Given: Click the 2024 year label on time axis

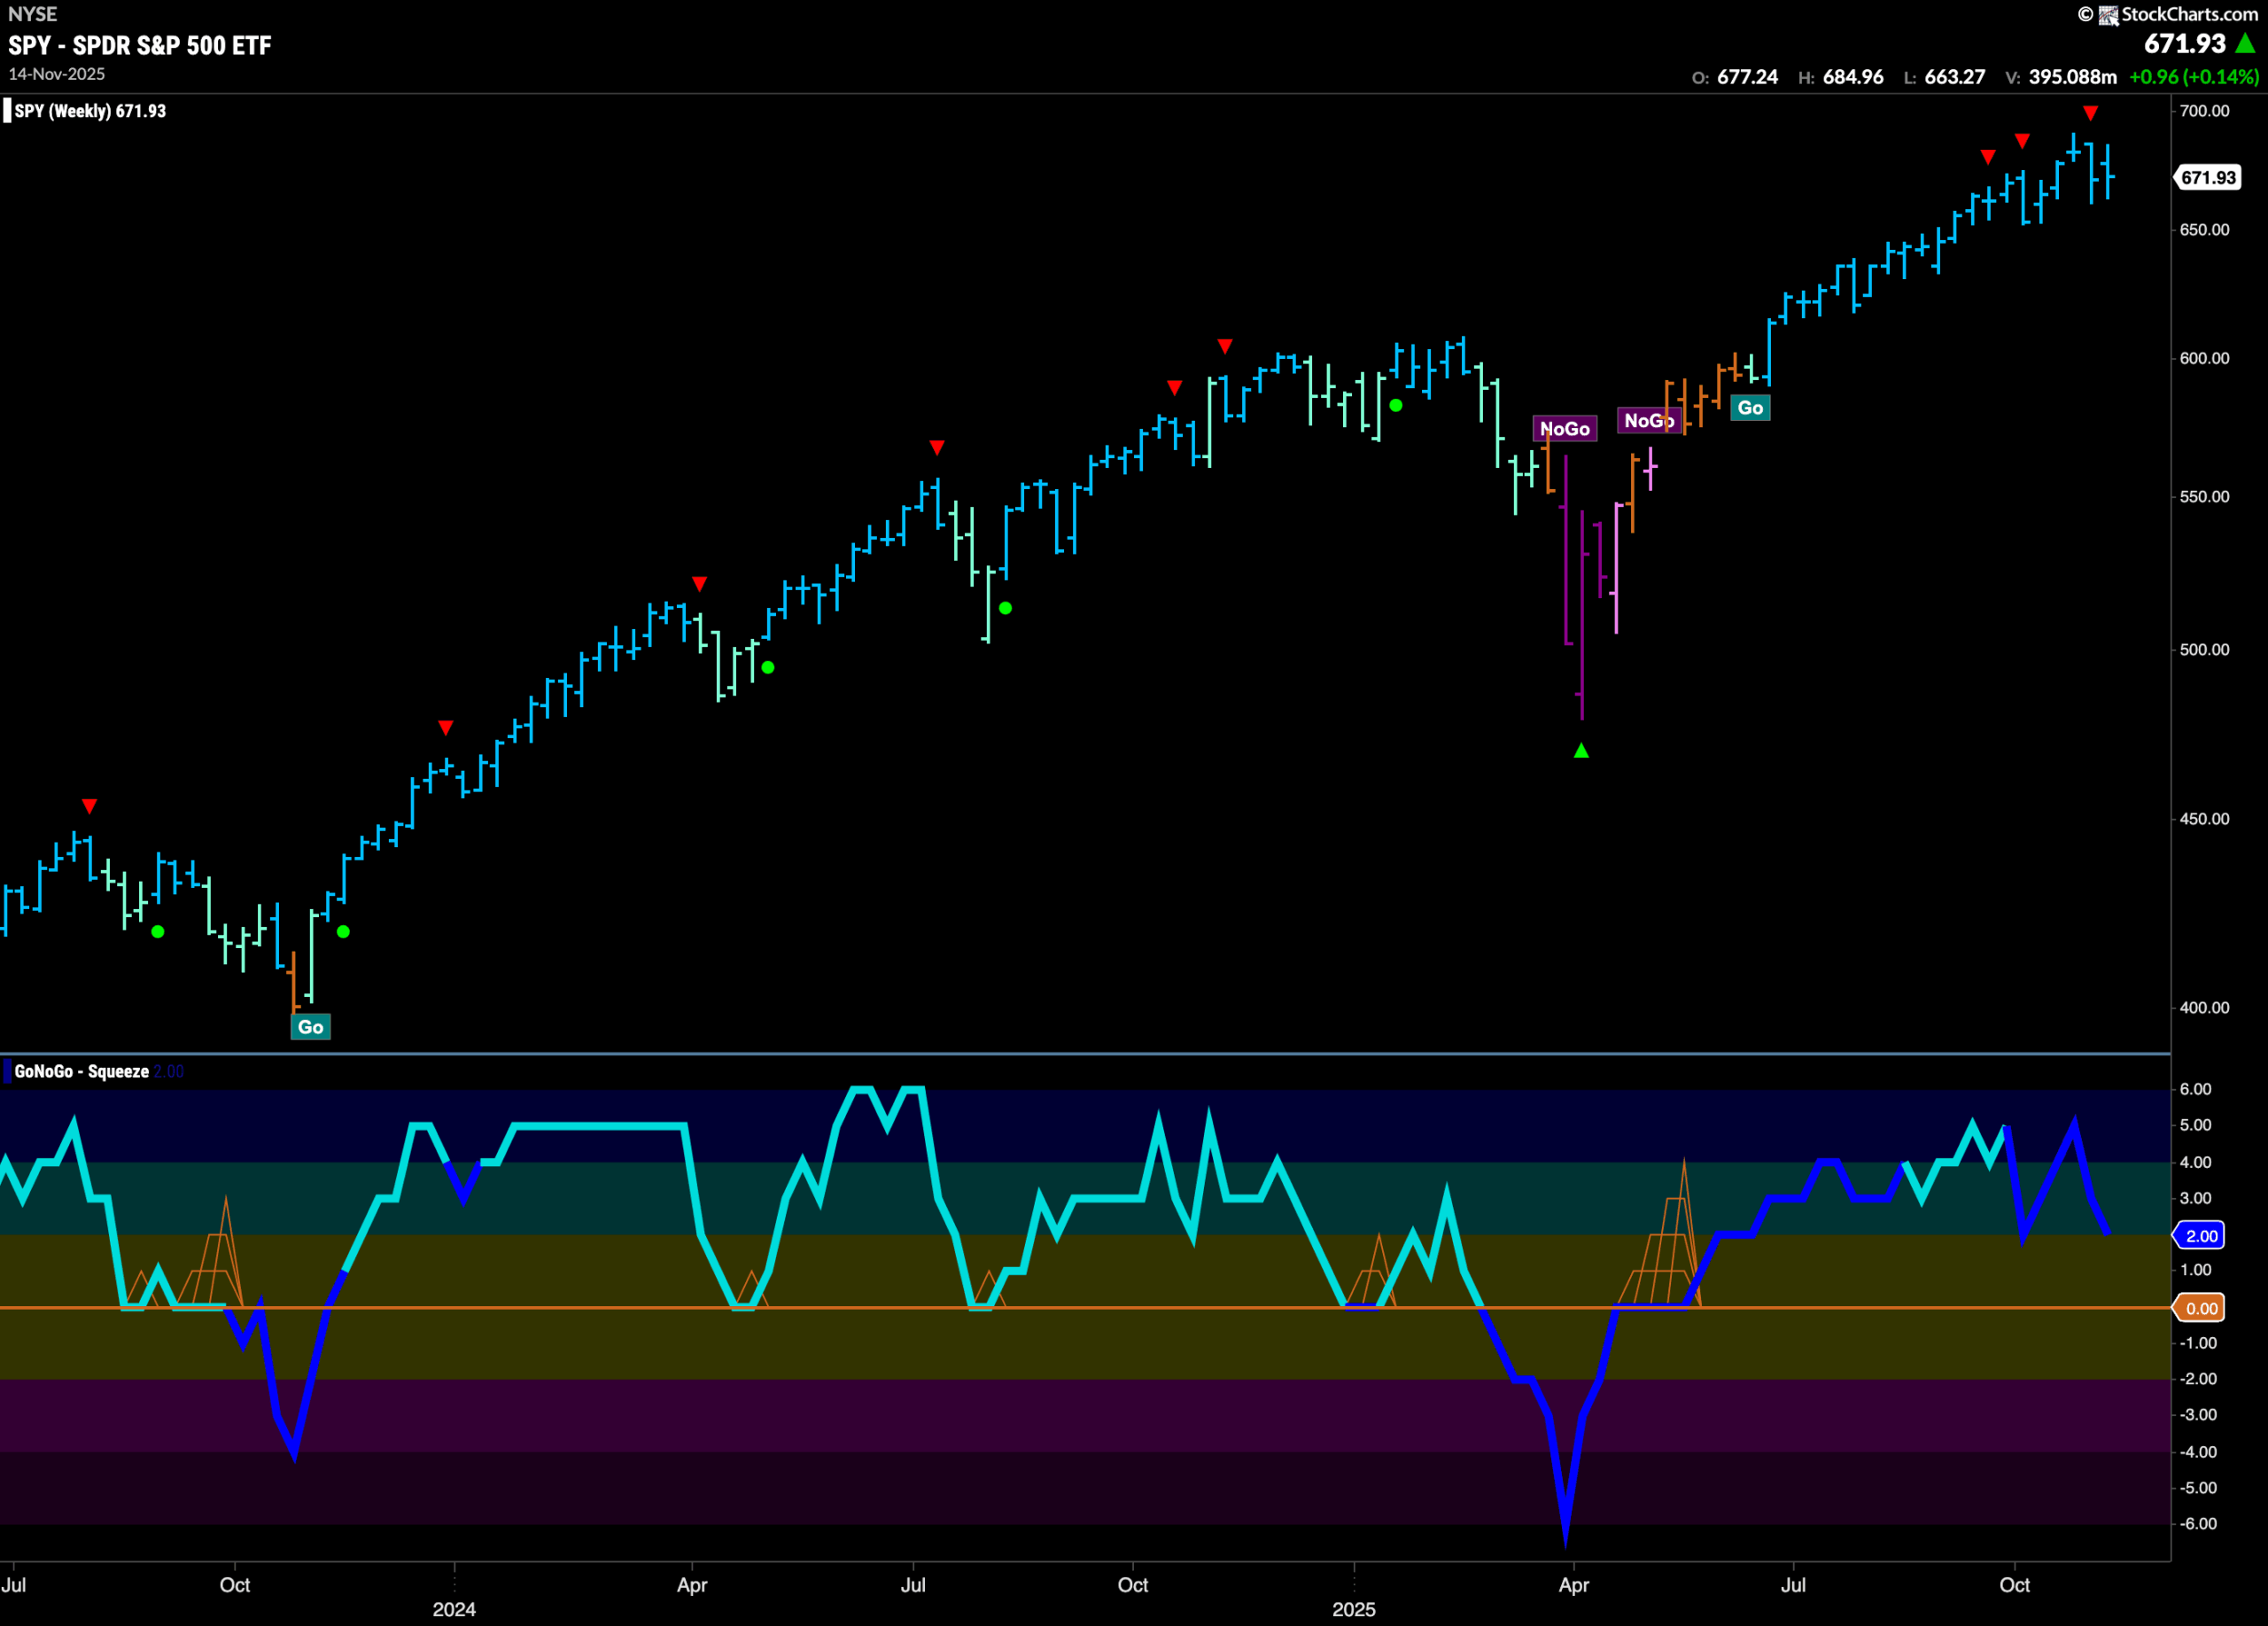Looking at the screenshot, I should tap(454, 1609).
